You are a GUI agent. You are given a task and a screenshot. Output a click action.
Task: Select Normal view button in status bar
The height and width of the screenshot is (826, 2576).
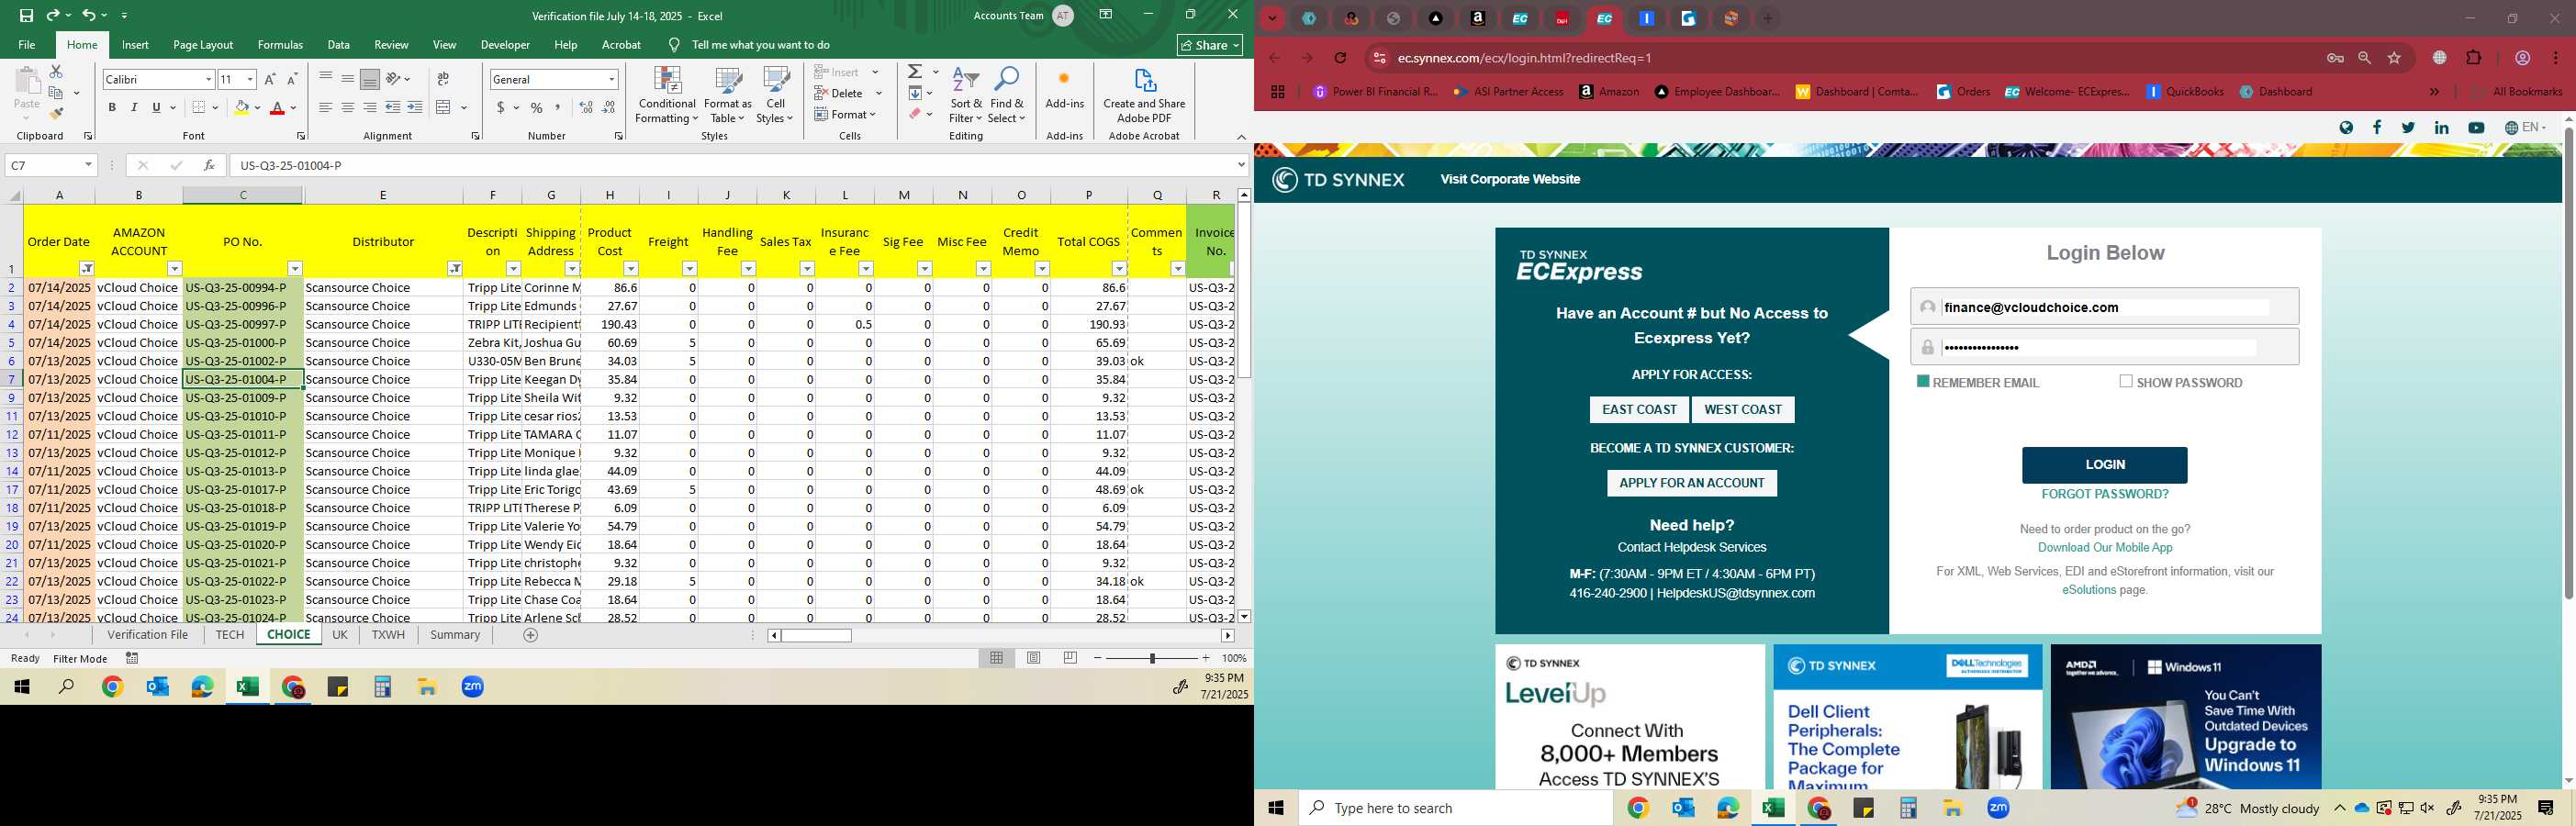pyautogui.click(x=996, y=658)
